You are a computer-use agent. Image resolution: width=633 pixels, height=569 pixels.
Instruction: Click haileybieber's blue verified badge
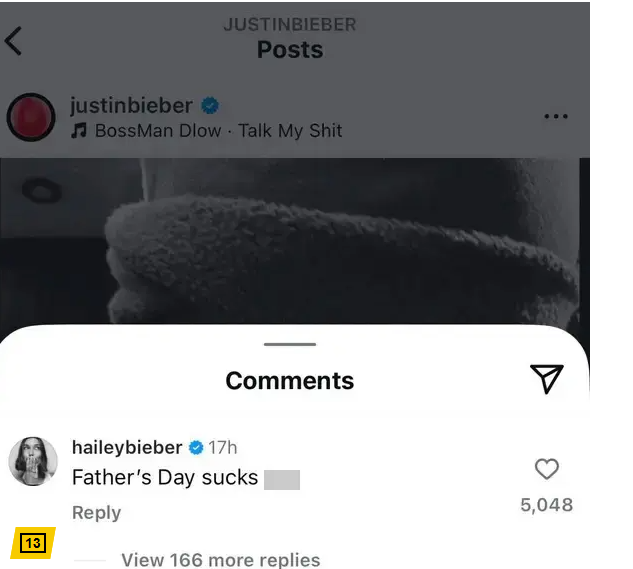pyautogui.click(x=196, y=448)
